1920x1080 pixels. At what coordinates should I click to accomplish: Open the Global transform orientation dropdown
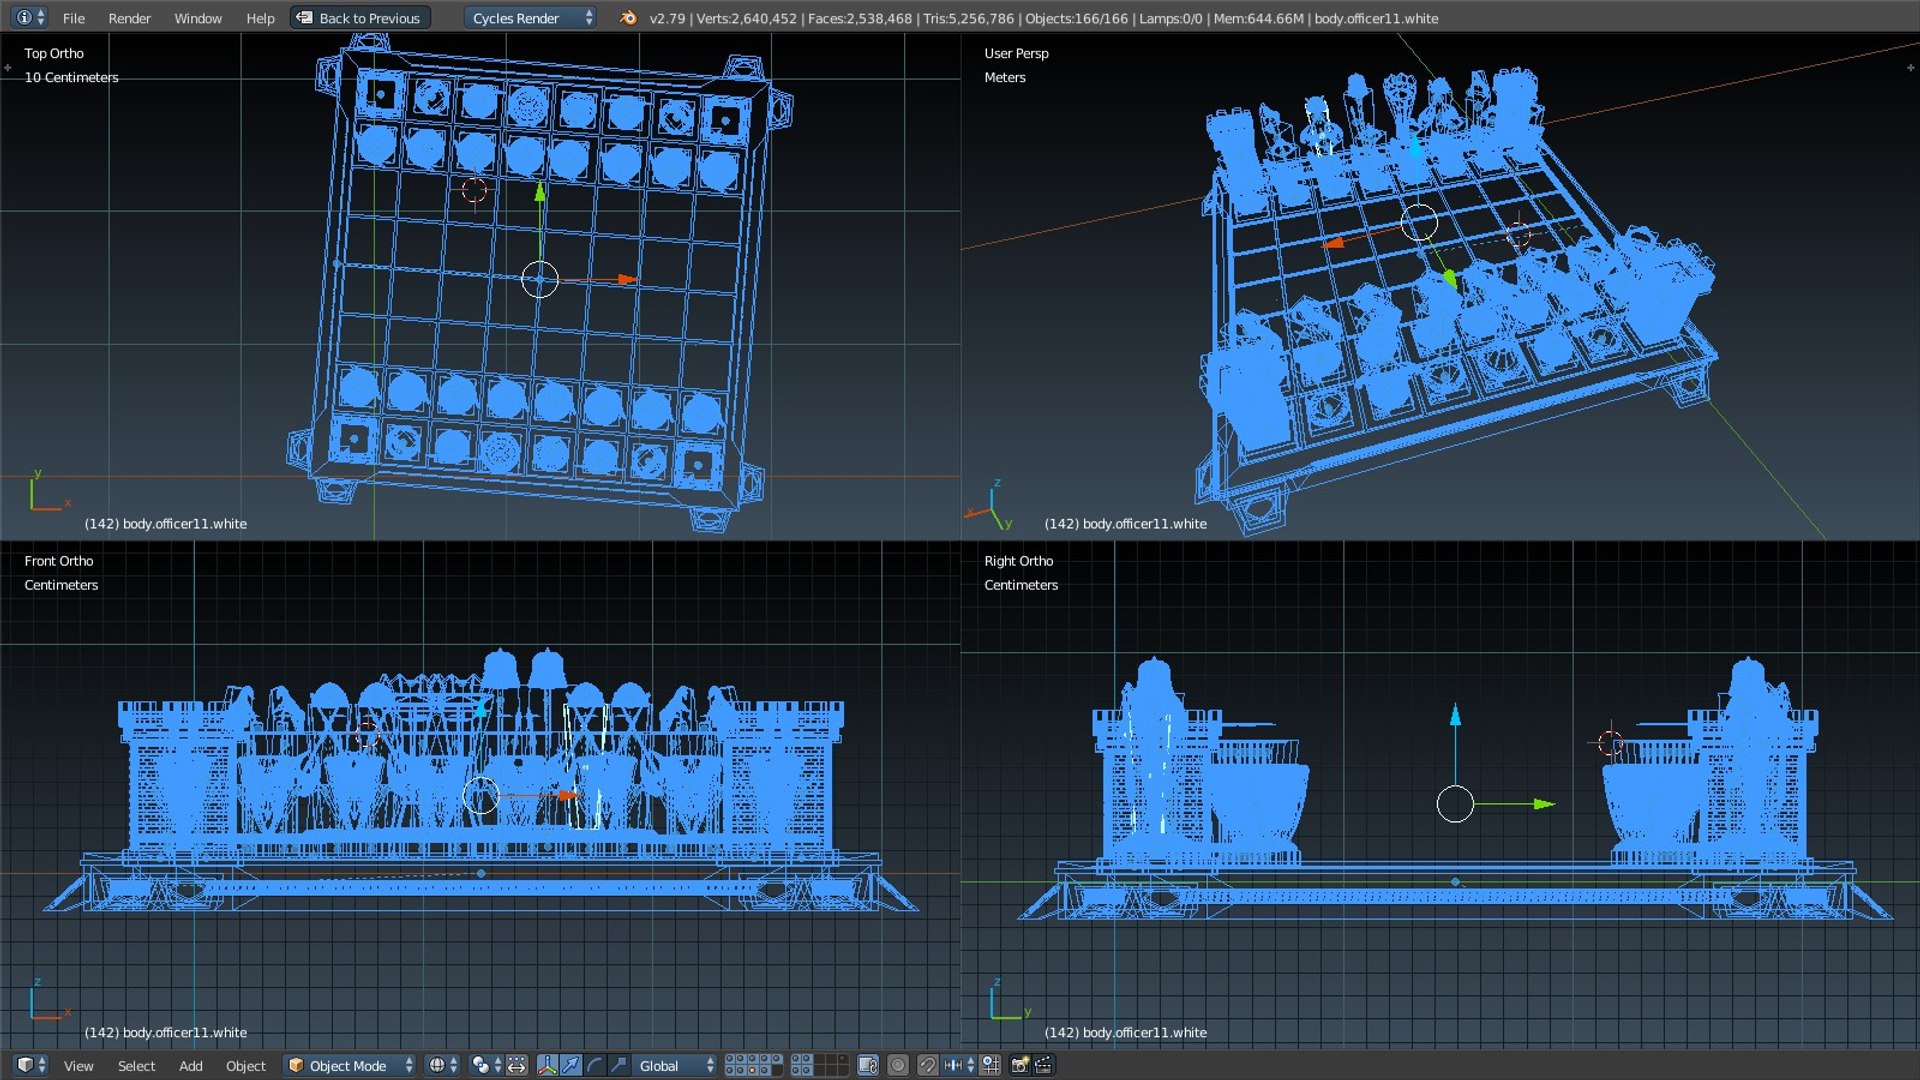click(x=675, y=1066)
